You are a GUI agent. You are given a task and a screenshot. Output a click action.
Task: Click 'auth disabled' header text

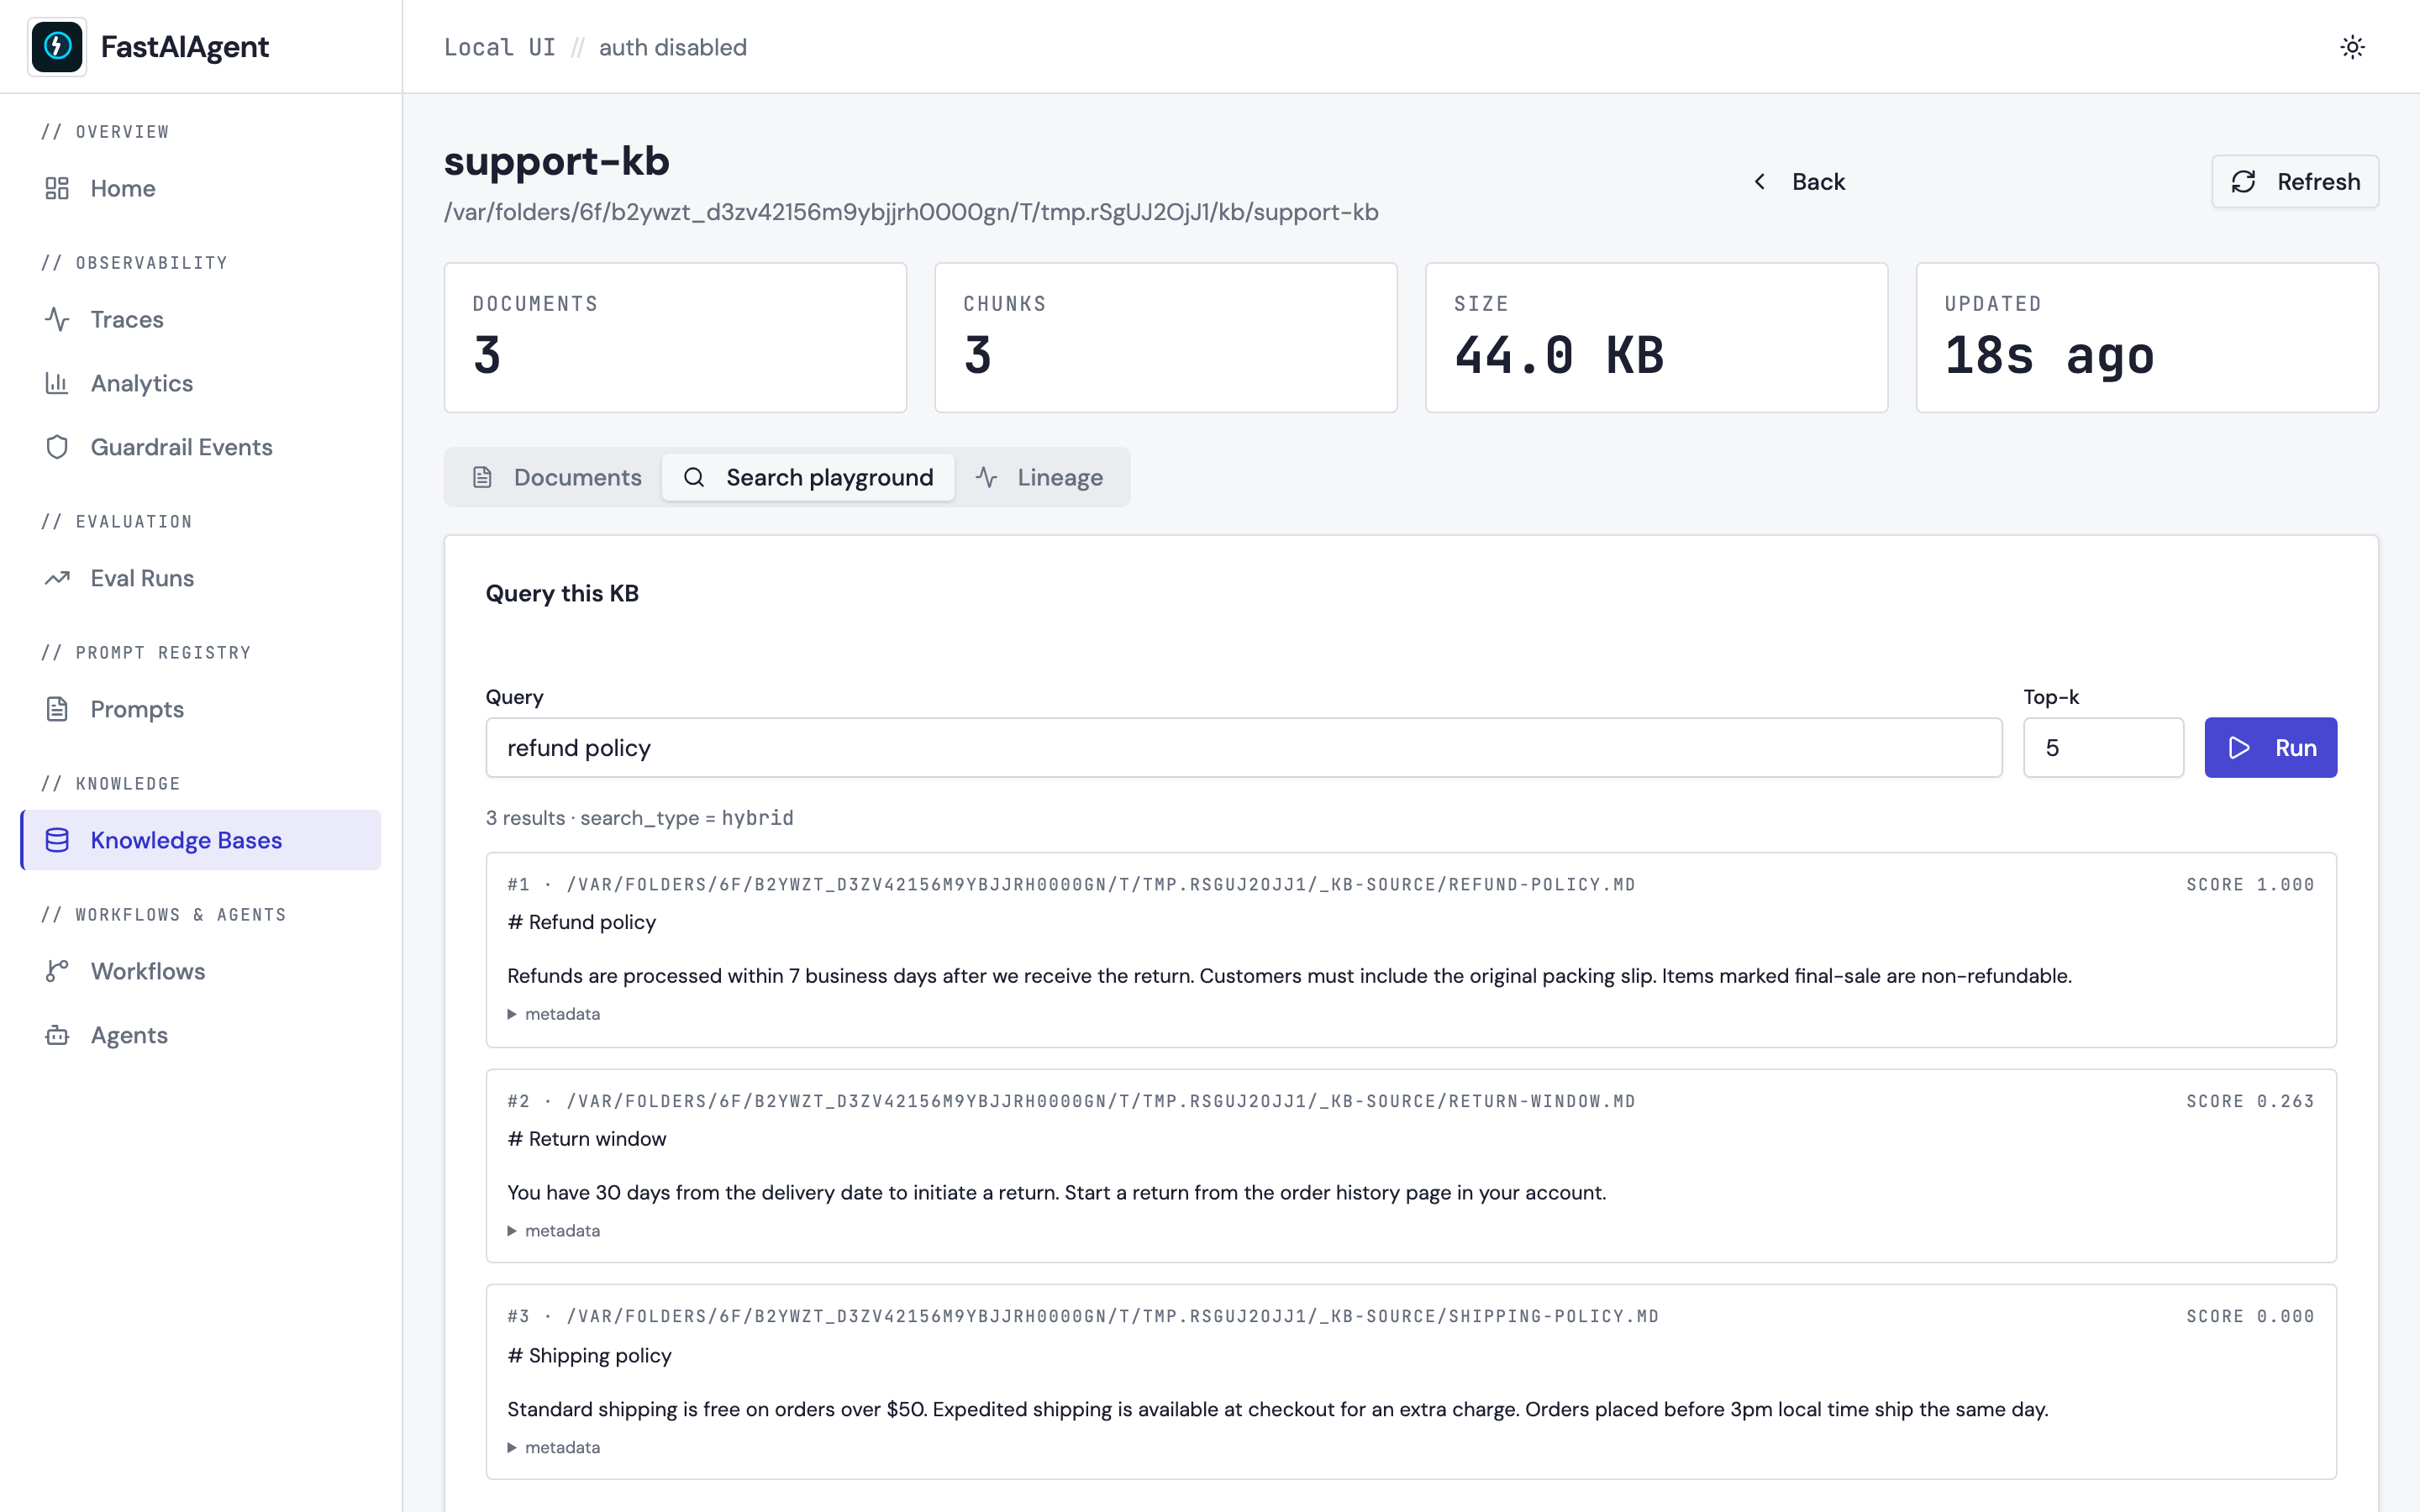tap(673, 47)
